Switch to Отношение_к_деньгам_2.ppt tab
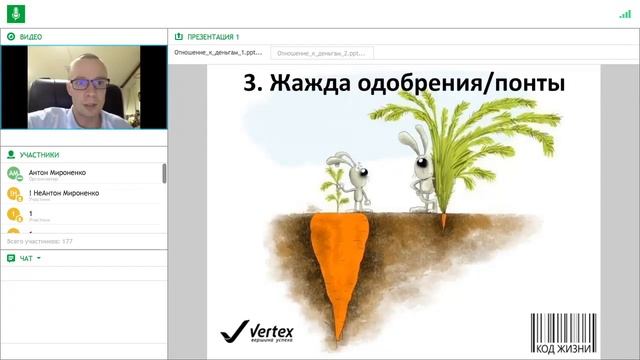Viewport: 640px width, 360px height. pos(322,53)
